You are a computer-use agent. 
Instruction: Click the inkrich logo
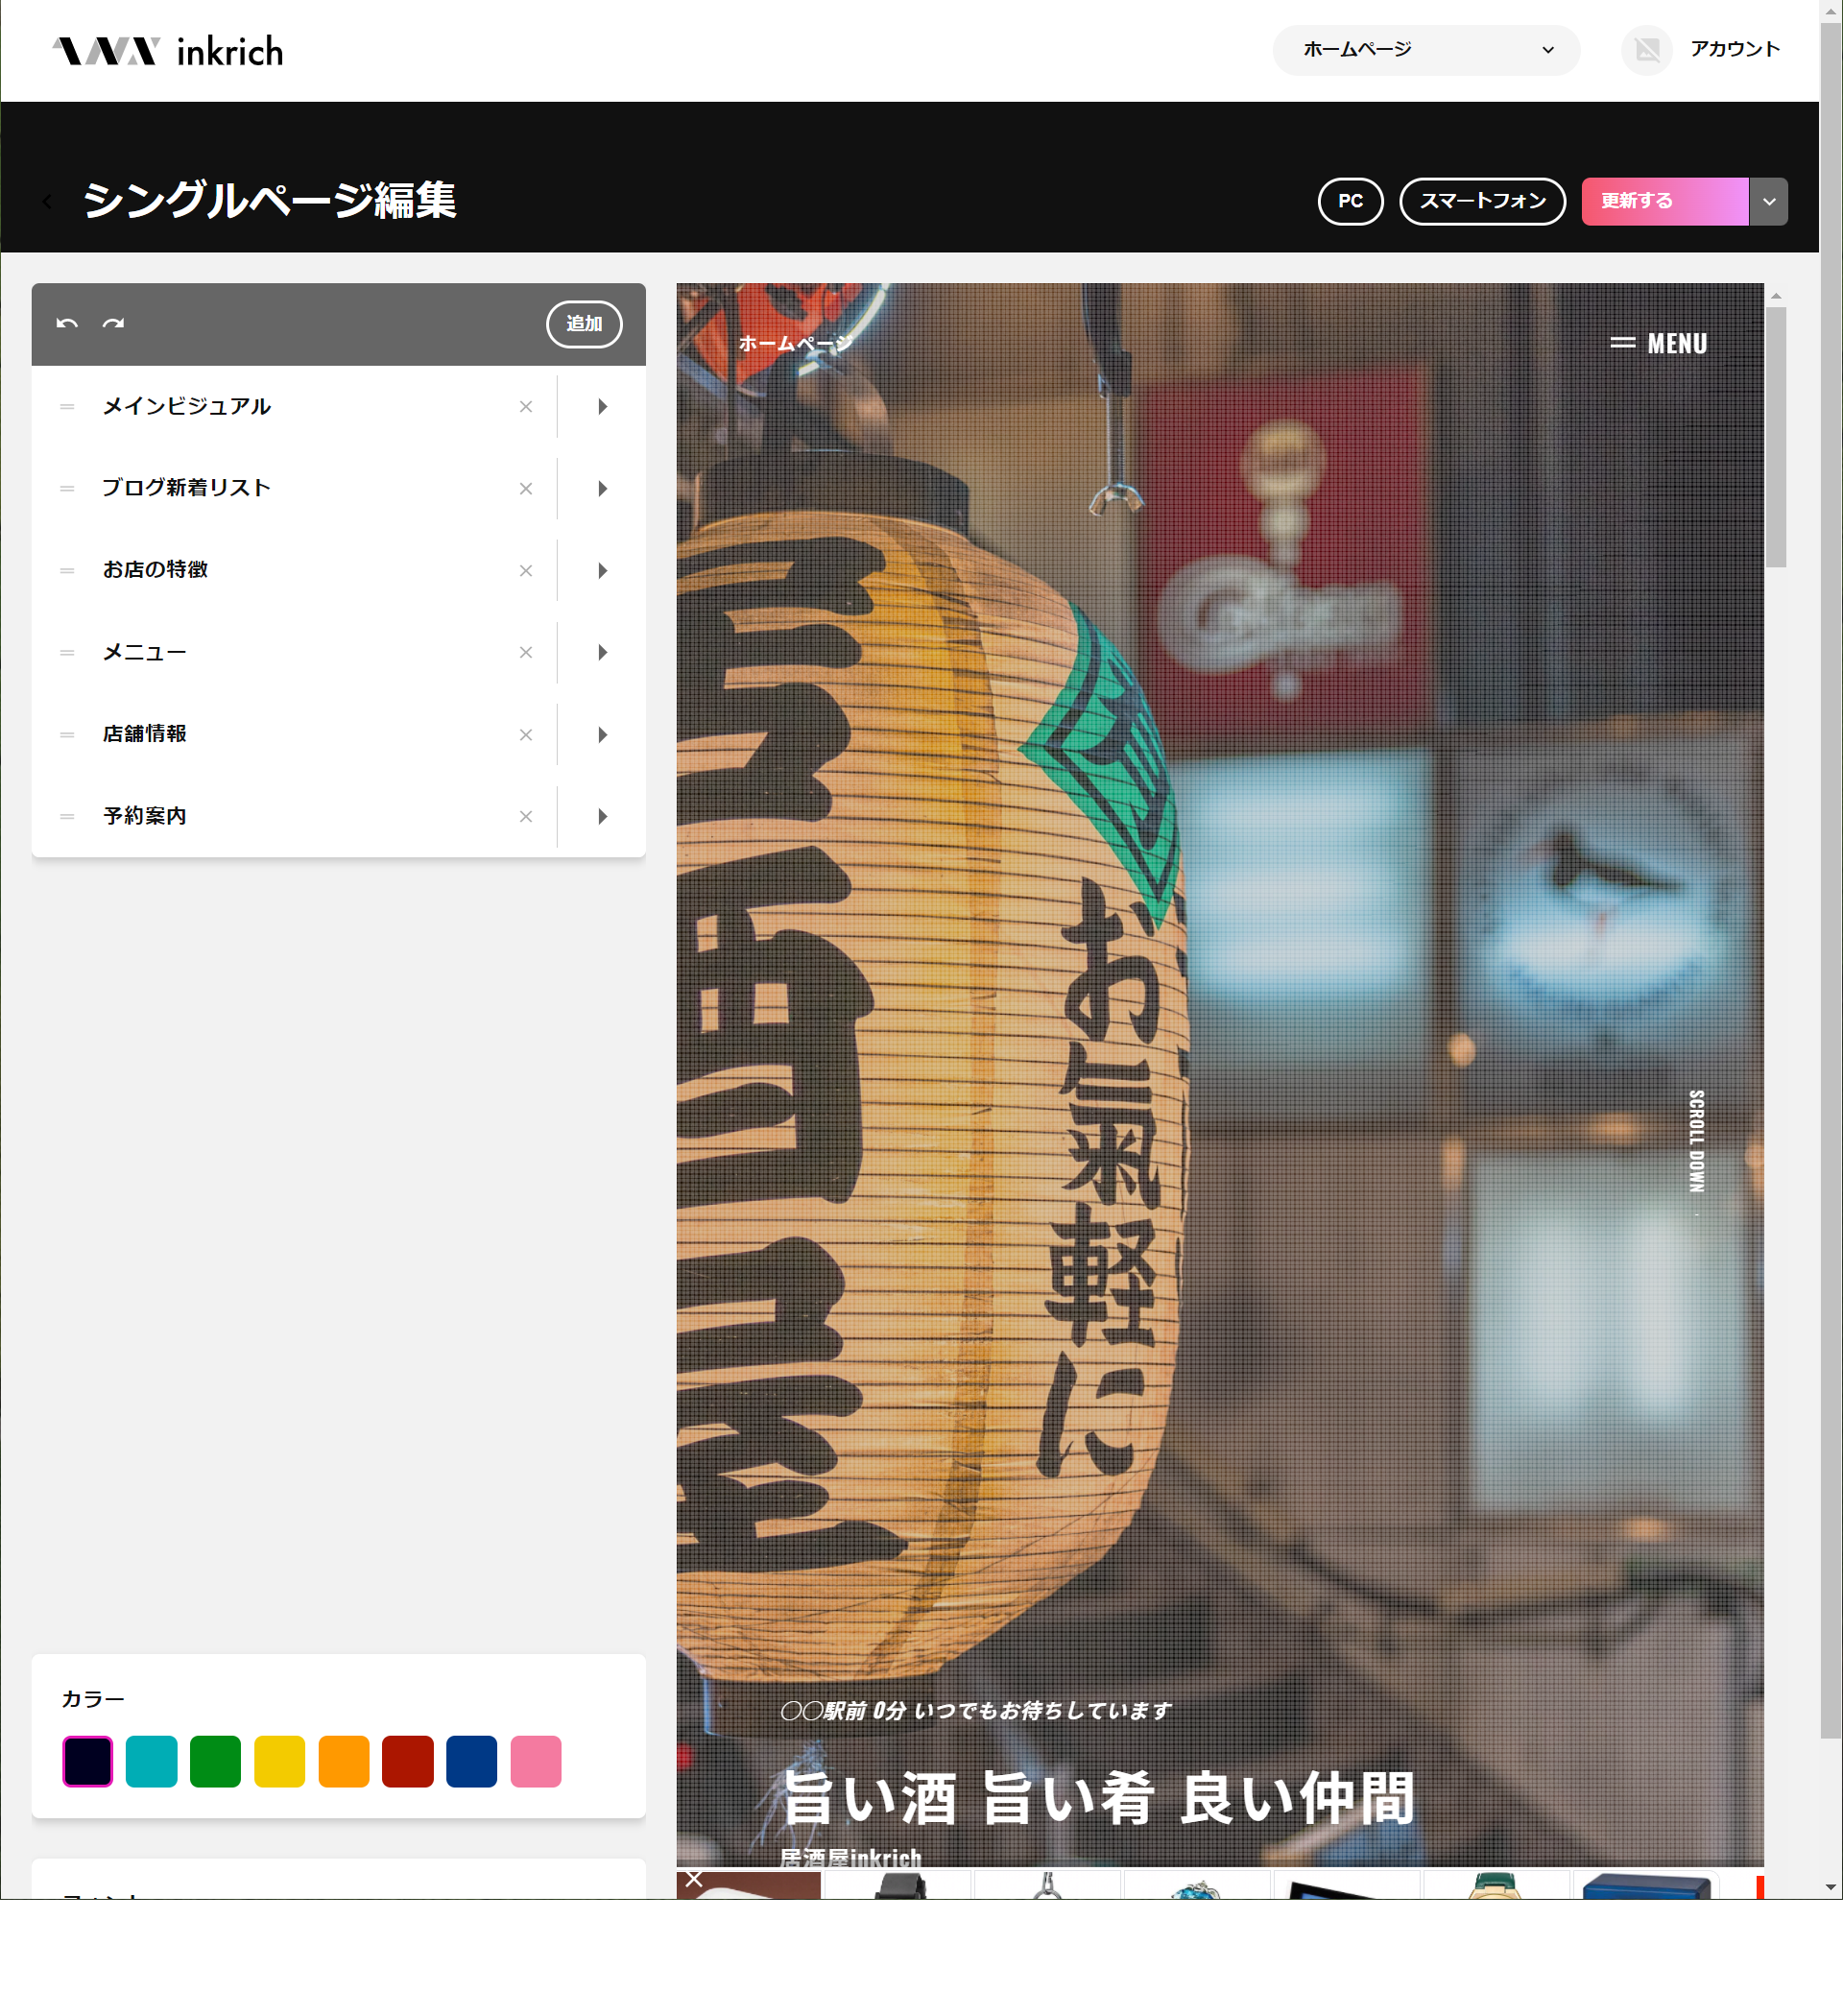(x=168, y=50)
